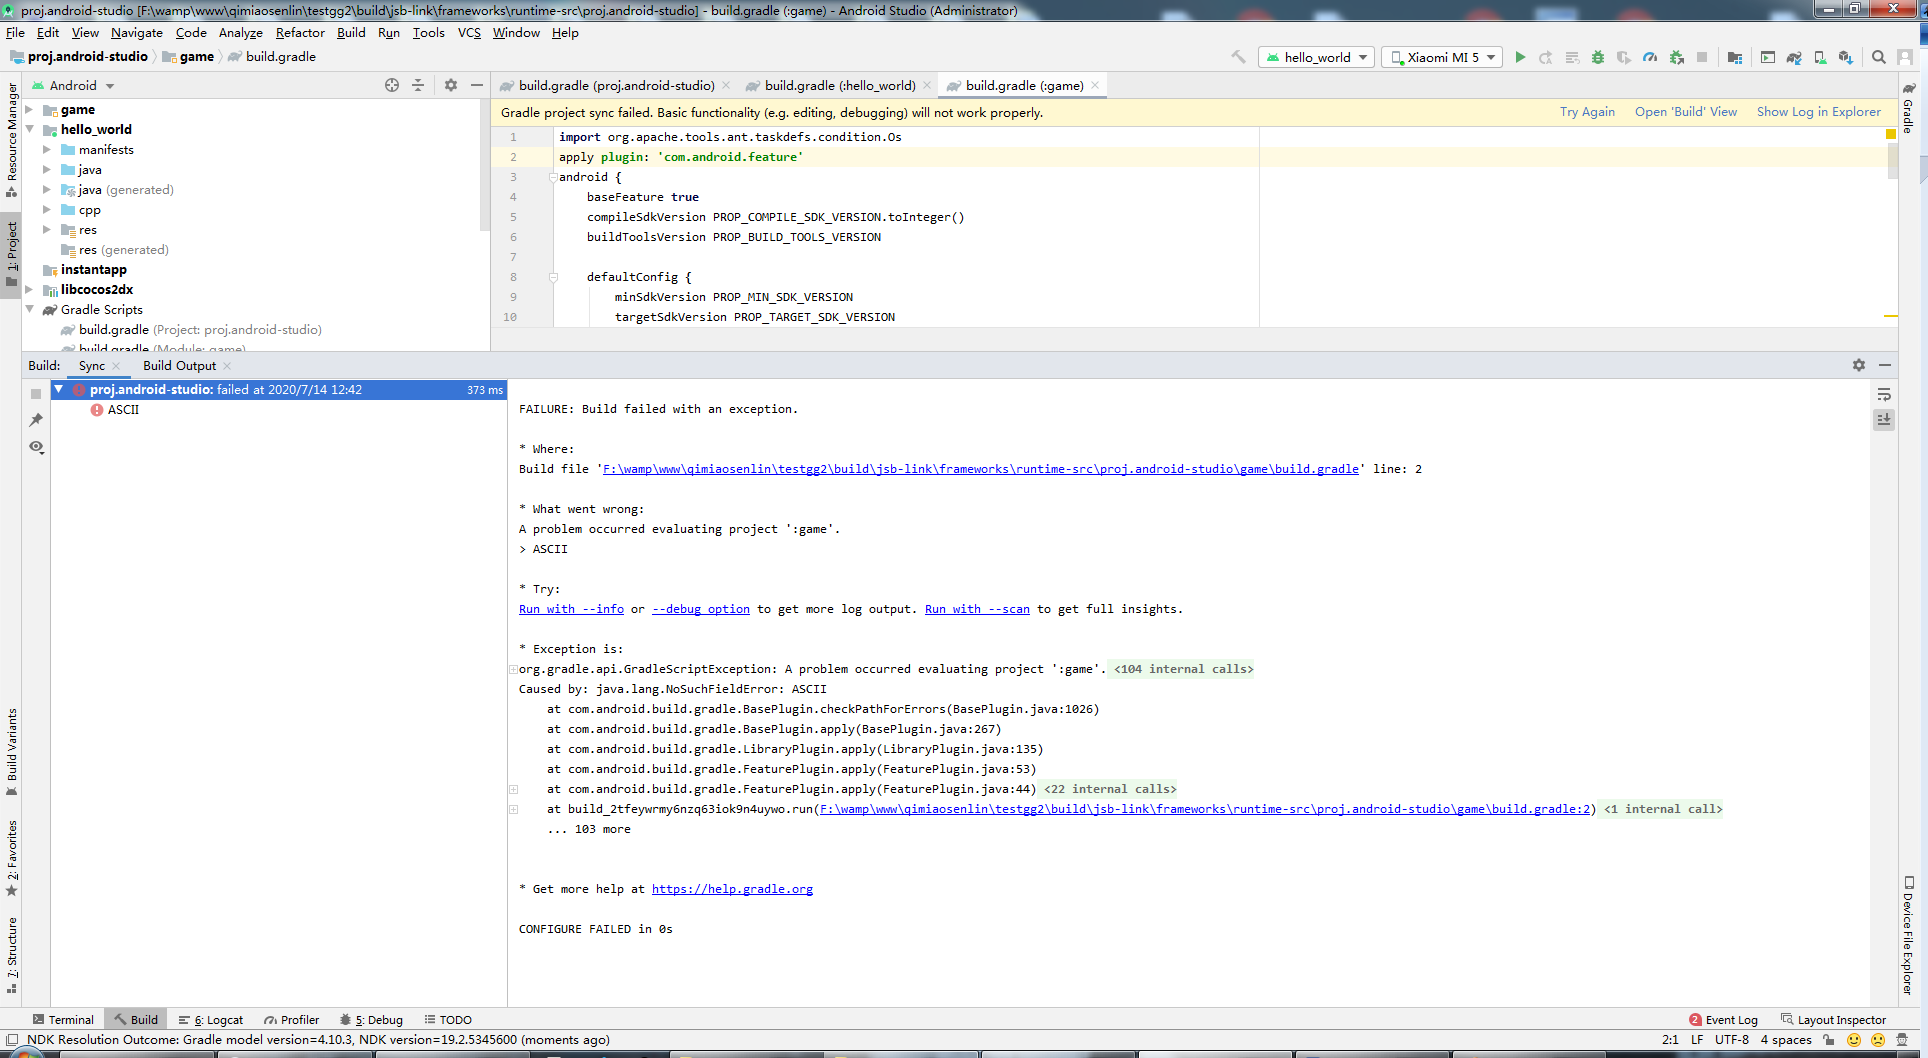Open the VCS menu
This screenshot has width=1928, height=1058.
[469, 33]
